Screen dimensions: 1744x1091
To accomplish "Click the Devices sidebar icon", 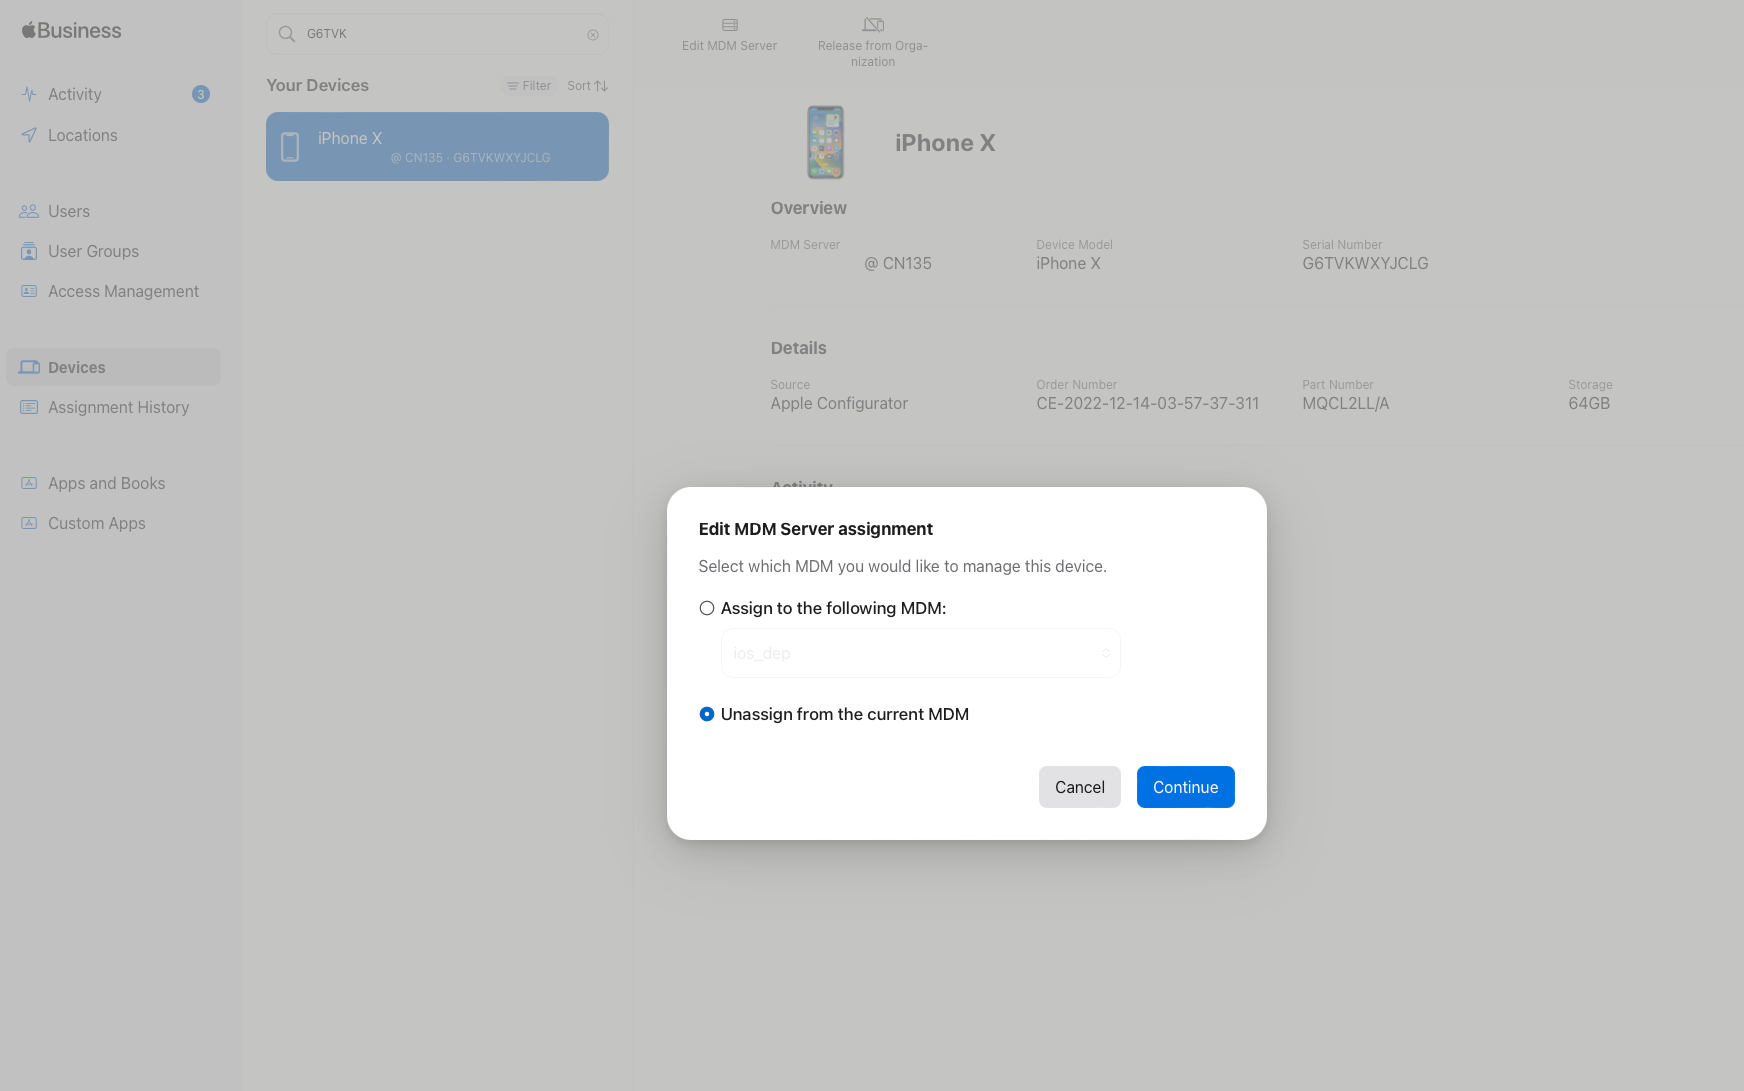I will 30,367.
